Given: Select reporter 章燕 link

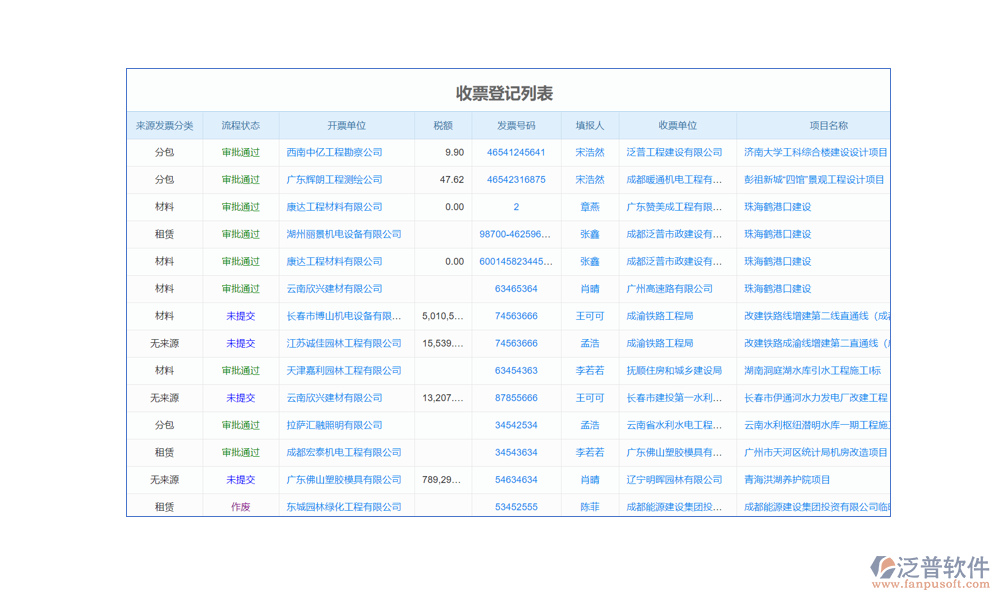Looking at the screenshot, I should click(590, 207).
